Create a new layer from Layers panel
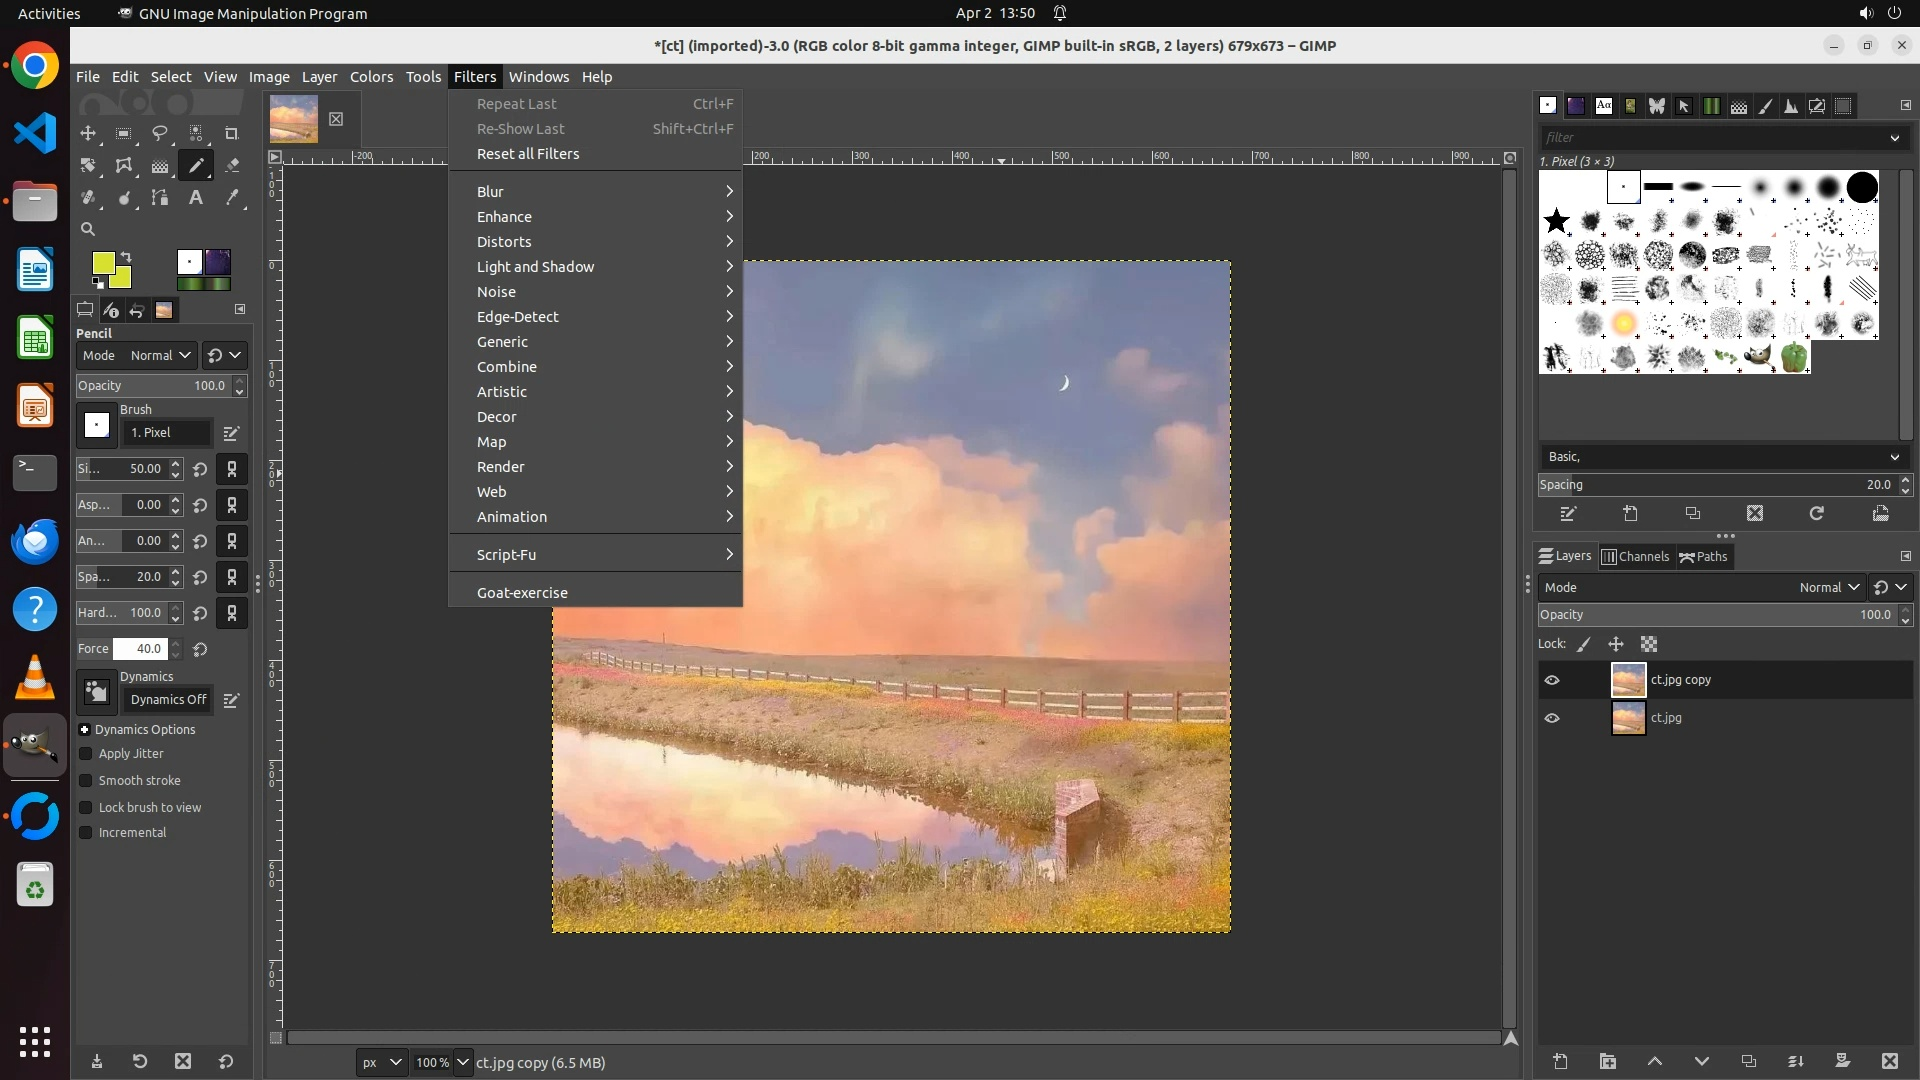The width and height of the screenshot is (1920, 1080). (x=1560, y=1061)
